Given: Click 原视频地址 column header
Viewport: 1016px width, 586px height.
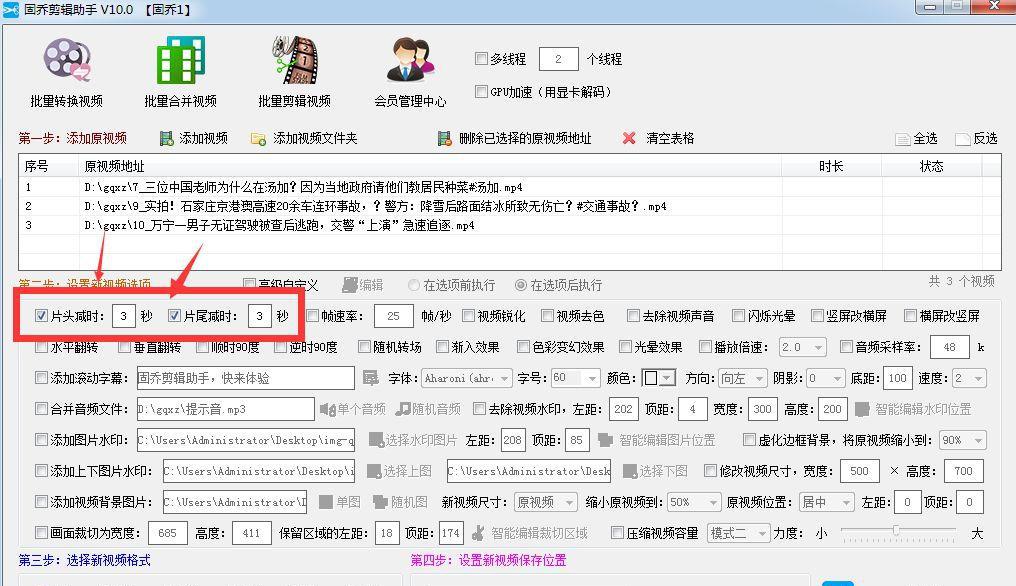Looking at the screenshot, I should [x=430, y=166].
